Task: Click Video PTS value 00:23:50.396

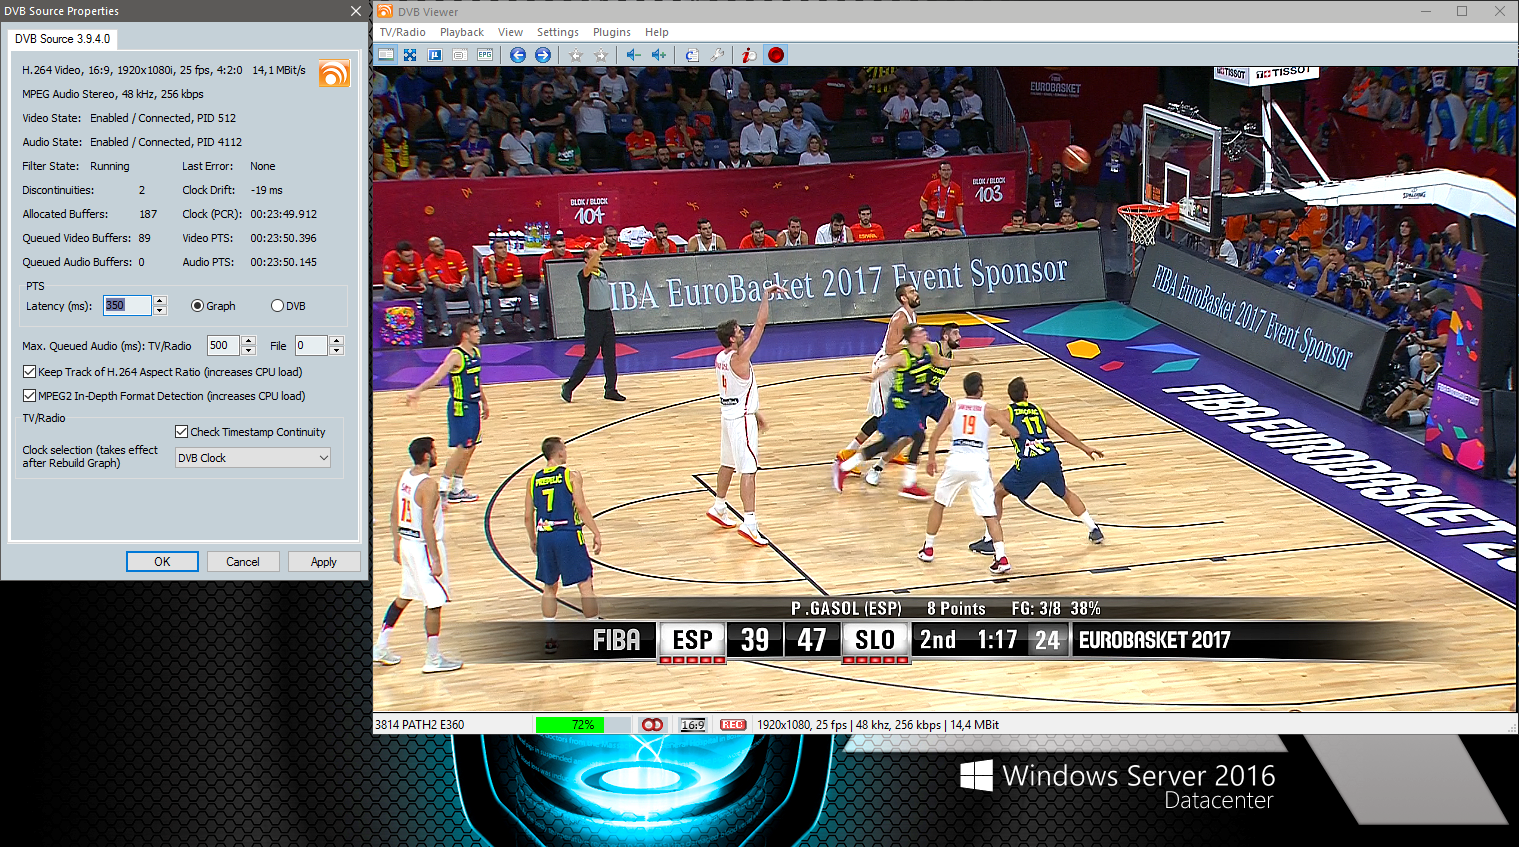Action: 284,238
